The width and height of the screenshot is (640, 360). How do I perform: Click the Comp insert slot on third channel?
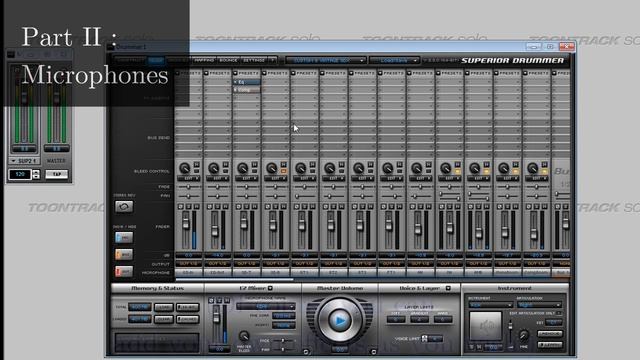pos(247,90)
